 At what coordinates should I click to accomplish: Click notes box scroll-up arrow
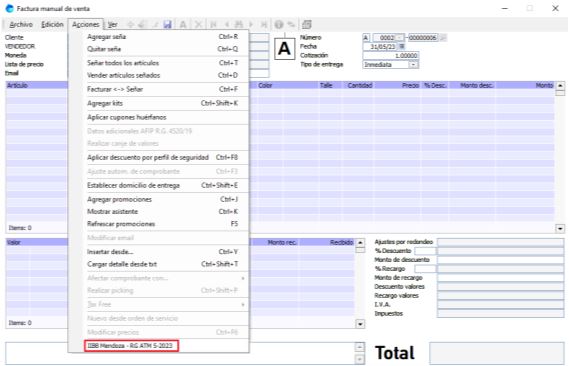(x=359, y=347)
